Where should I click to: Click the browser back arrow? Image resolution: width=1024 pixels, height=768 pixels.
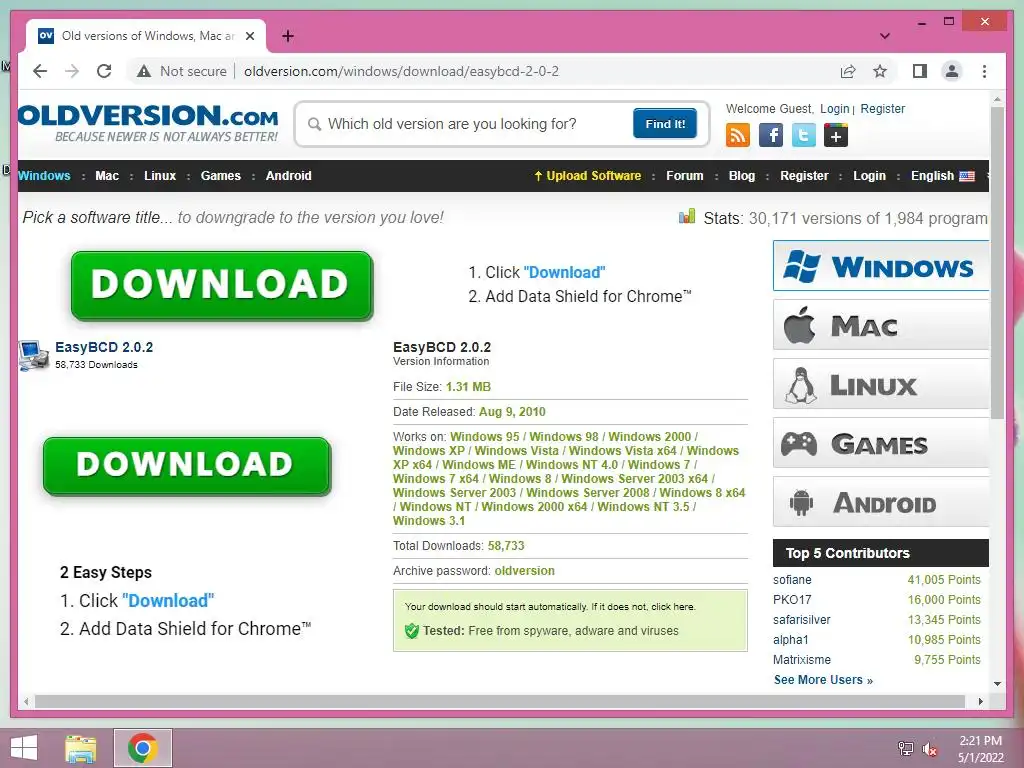[40, 71]
